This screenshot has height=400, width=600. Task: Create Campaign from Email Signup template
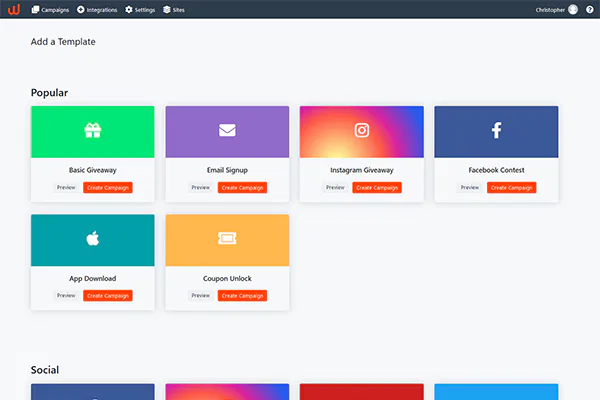coord(243,187)
